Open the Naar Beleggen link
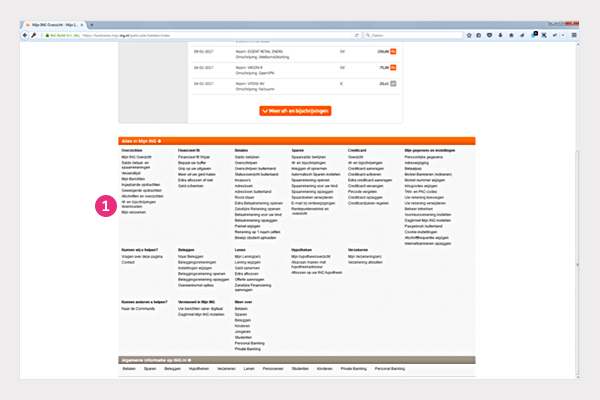Screen dimensions: 600x400 (191, 256)
